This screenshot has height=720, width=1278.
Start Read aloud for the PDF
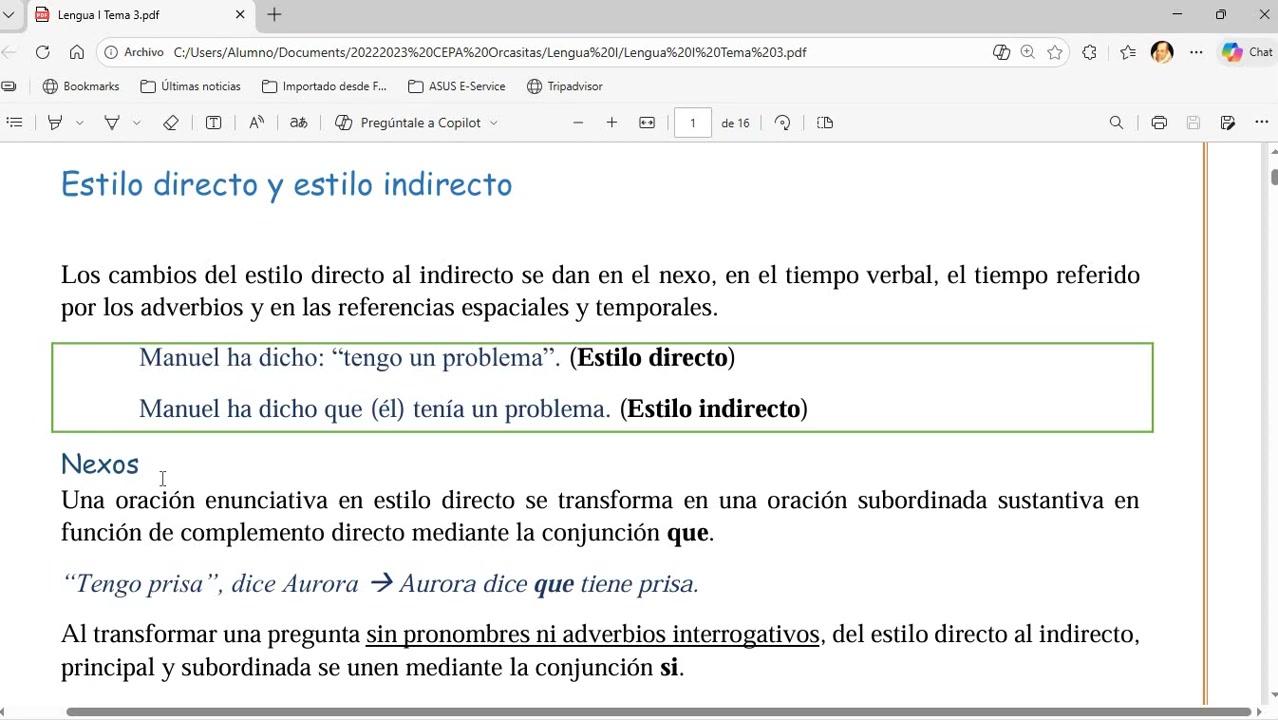[256, 122]
